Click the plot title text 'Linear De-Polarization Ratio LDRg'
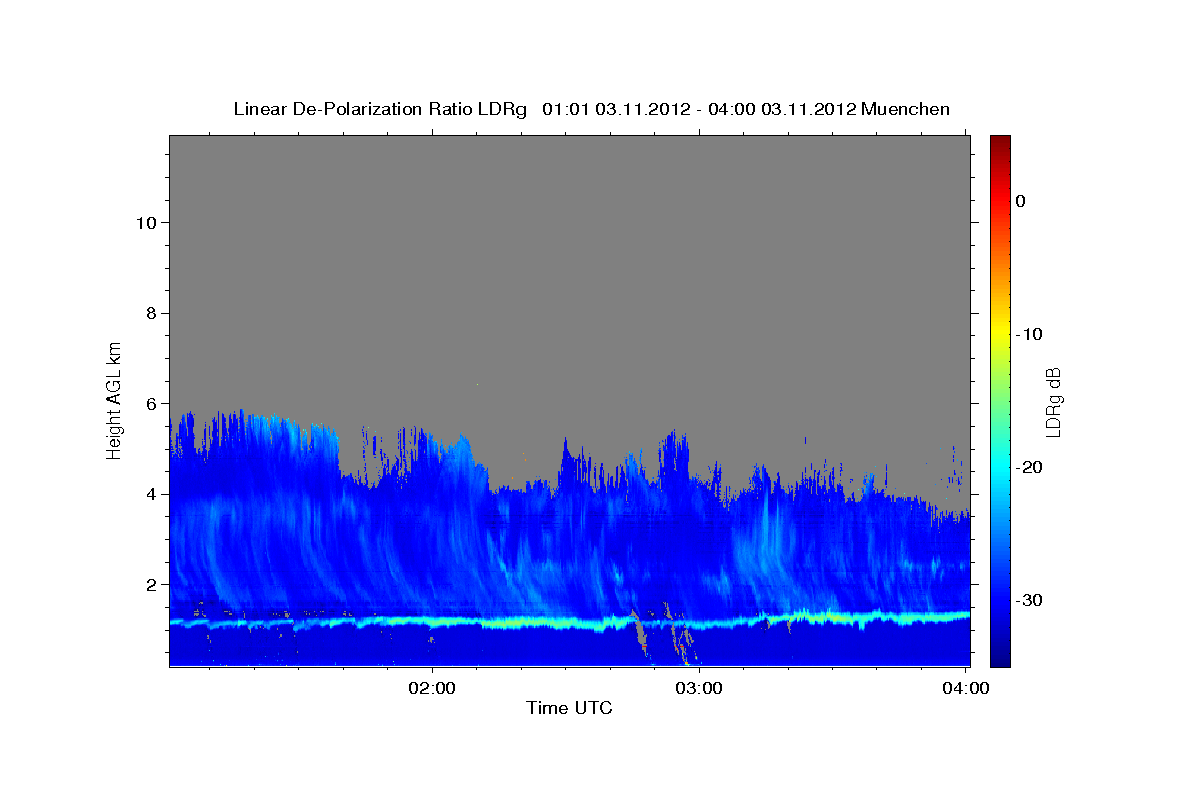1200x800 pixels. tap(379, 109)
